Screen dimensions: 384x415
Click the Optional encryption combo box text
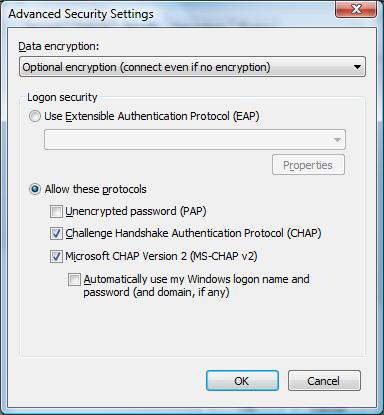click(x=146, y=67)
